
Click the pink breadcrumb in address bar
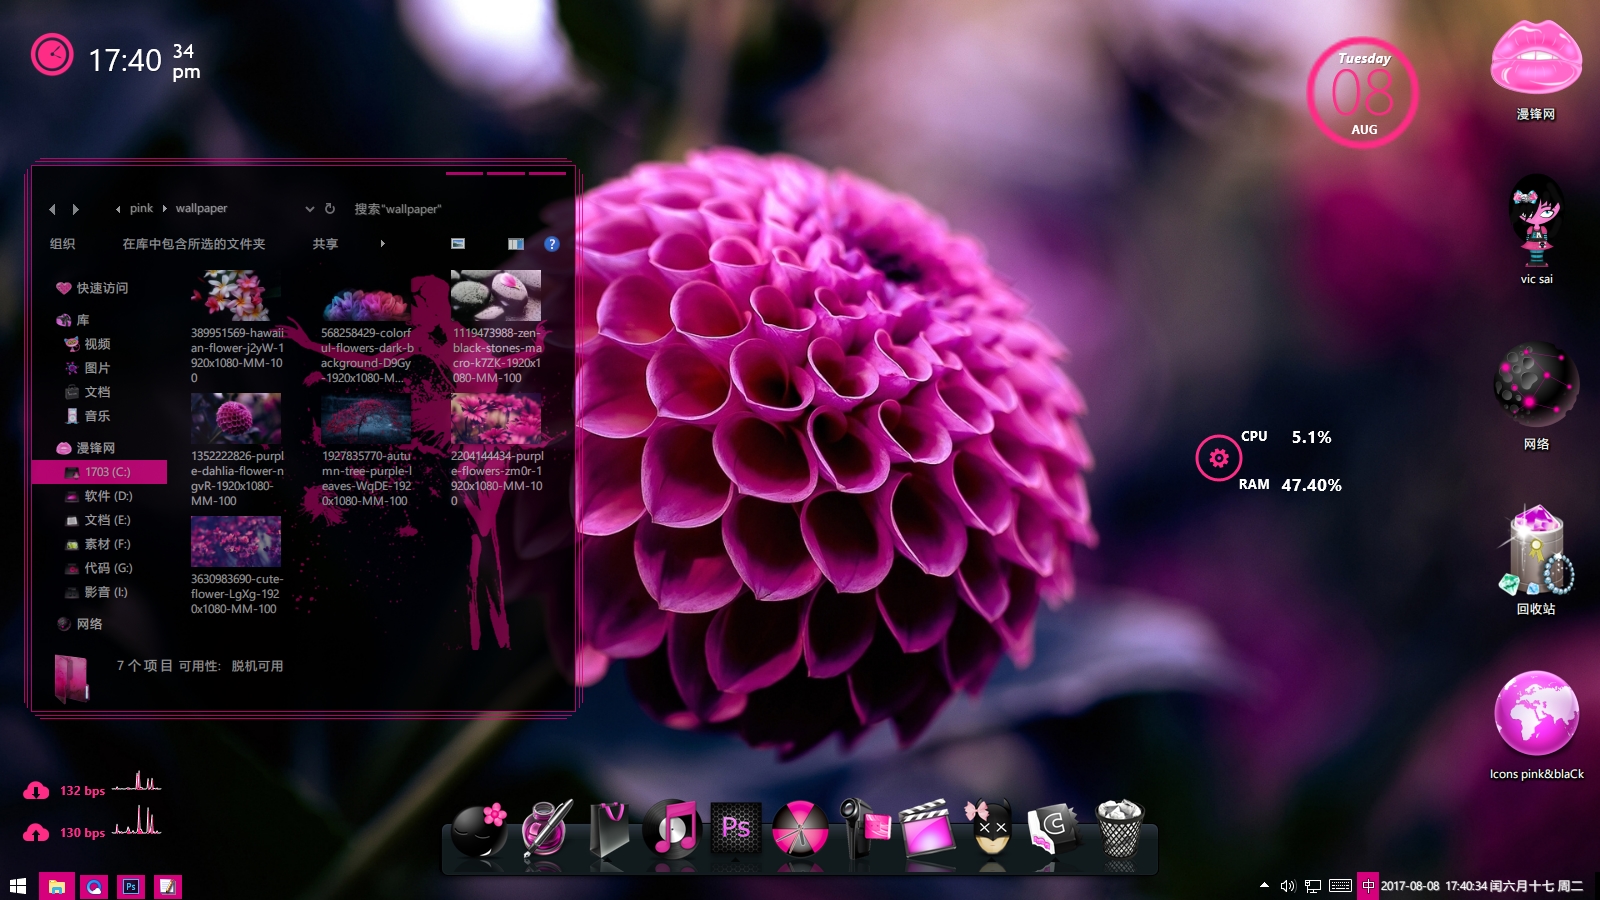click(x=141, y=209)
